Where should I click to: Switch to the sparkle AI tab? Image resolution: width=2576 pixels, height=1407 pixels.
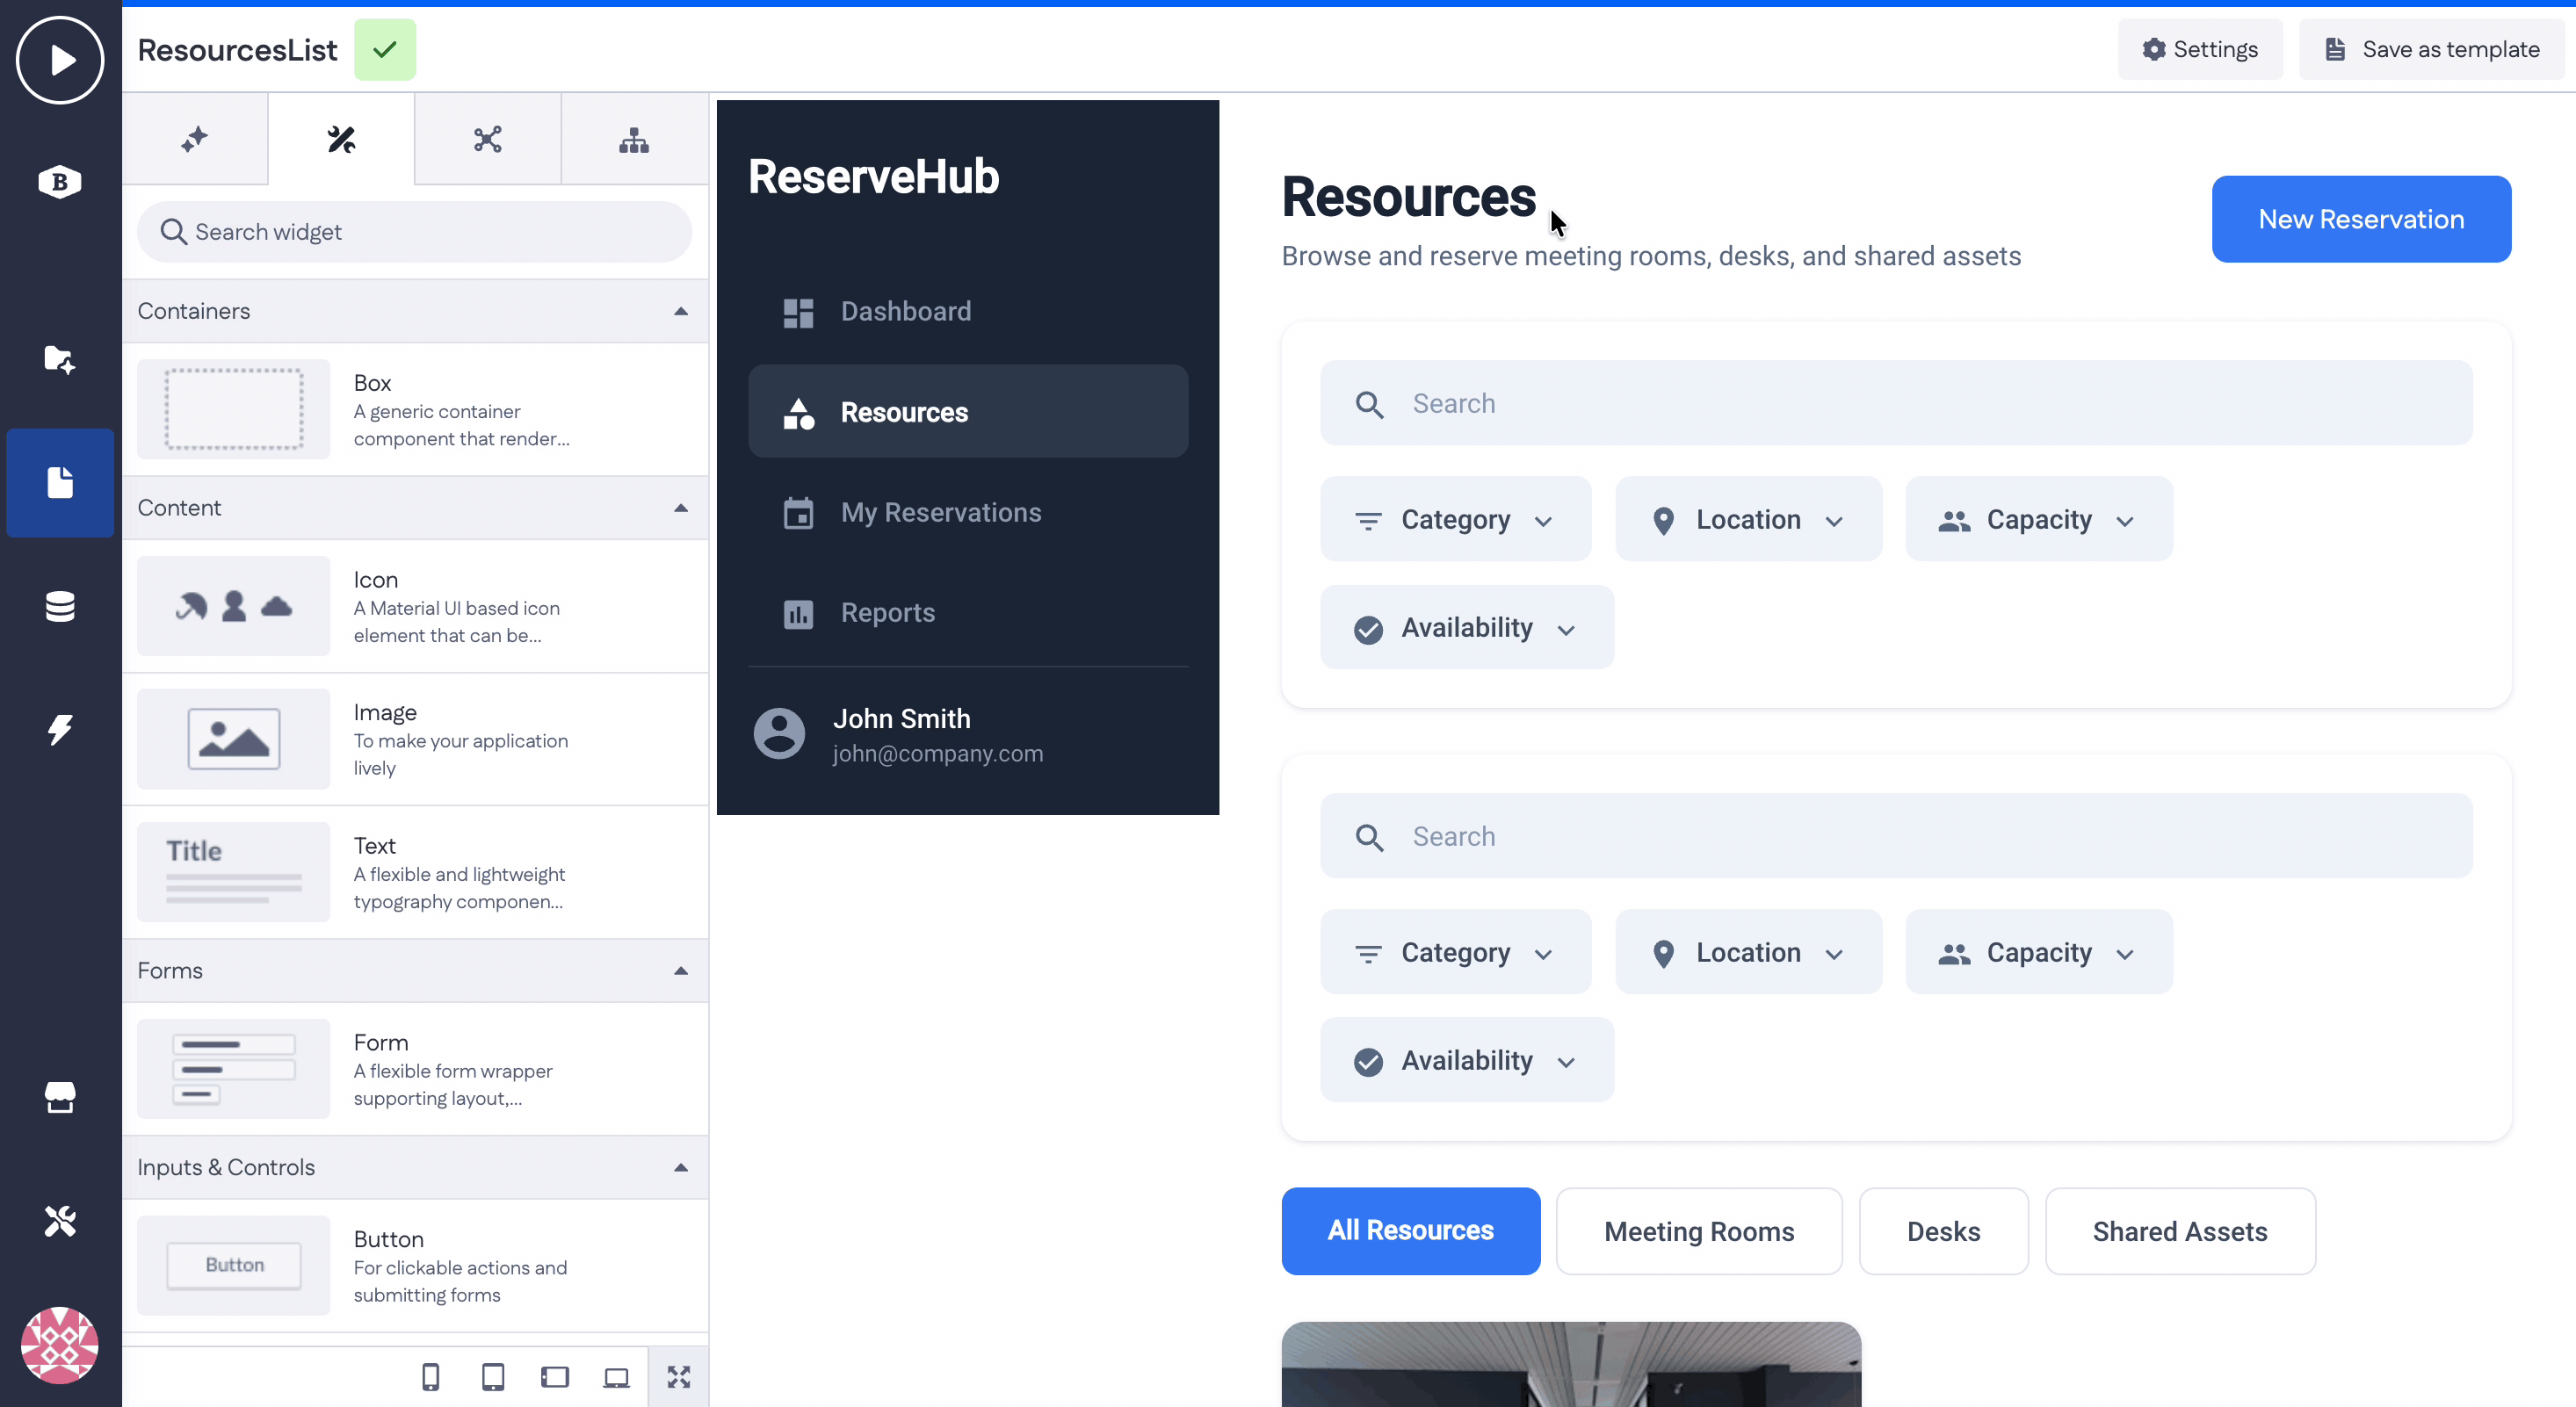point(195,139)
